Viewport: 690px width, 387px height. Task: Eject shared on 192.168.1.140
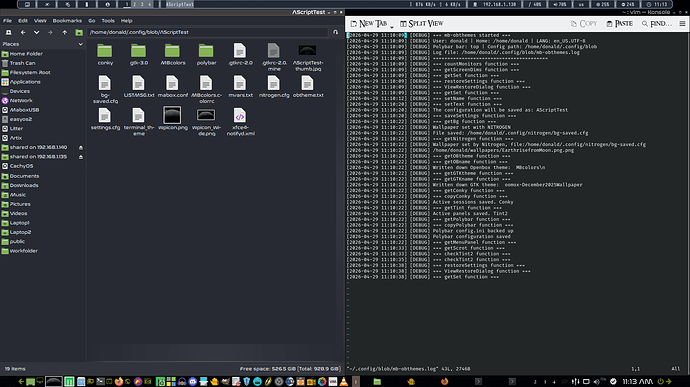81,147
